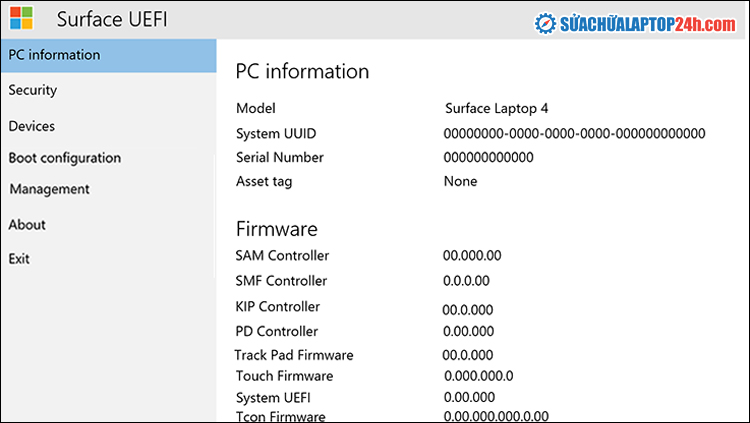Screen dimensions: 750x423
Task: Select SAM Controller version 00.000.00
Action: (472, 256)
